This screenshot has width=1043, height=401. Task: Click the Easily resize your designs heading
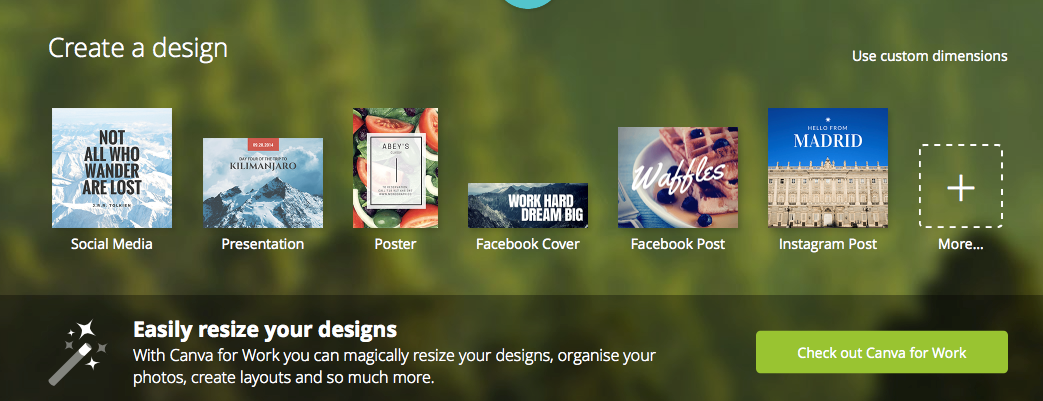(265, 330)
